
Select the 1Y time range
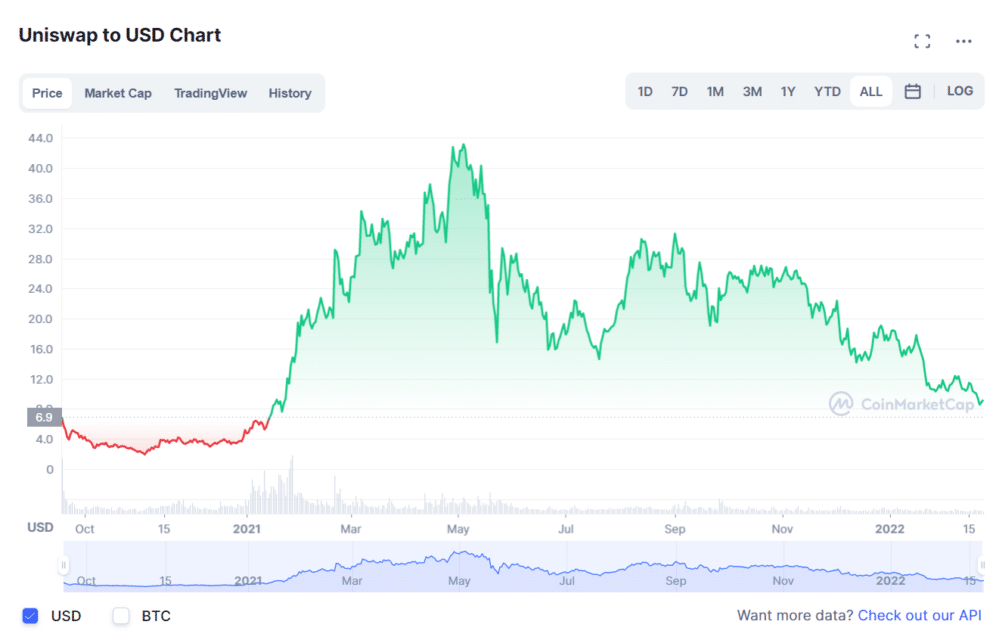coord(788,91)
